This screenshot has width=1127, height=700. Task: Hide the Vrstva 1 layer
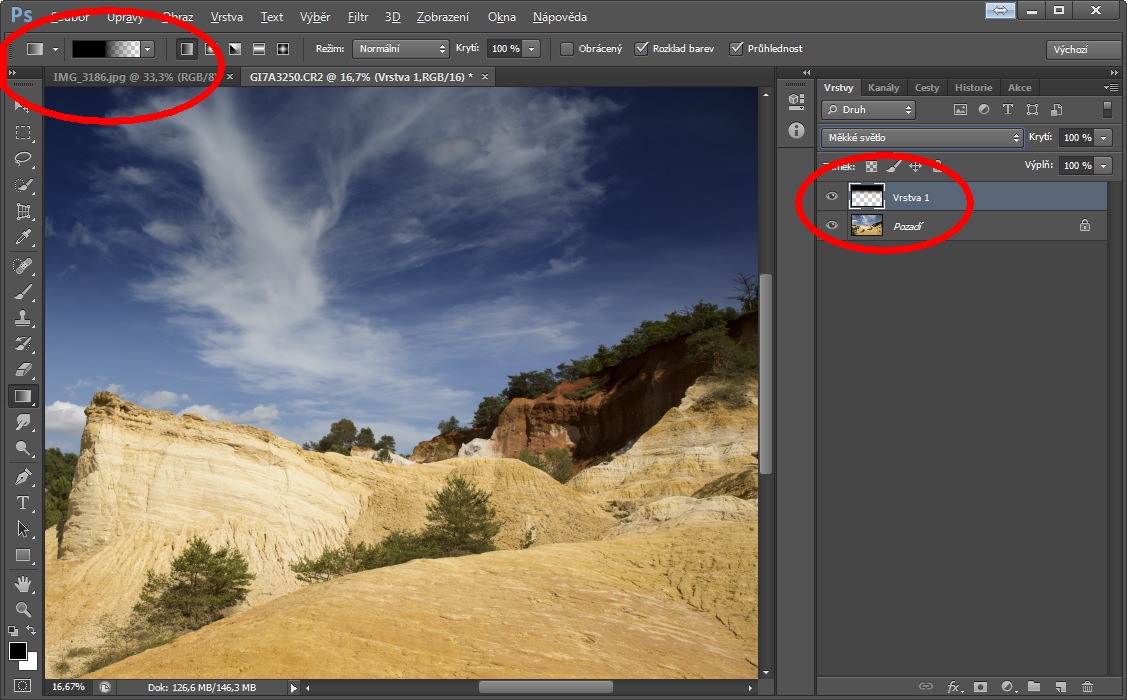(x=832, y=198)
